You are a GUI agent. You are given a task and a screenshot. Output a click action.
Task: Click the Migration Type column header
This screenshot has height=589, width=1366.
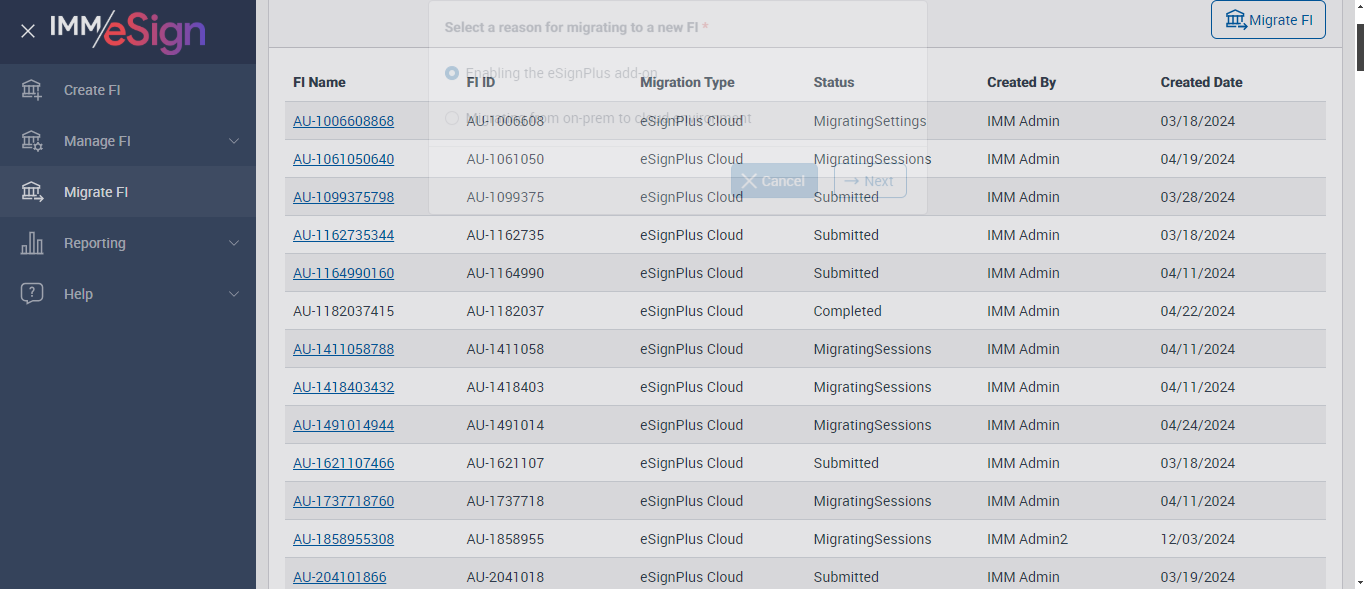click(687, 82)
